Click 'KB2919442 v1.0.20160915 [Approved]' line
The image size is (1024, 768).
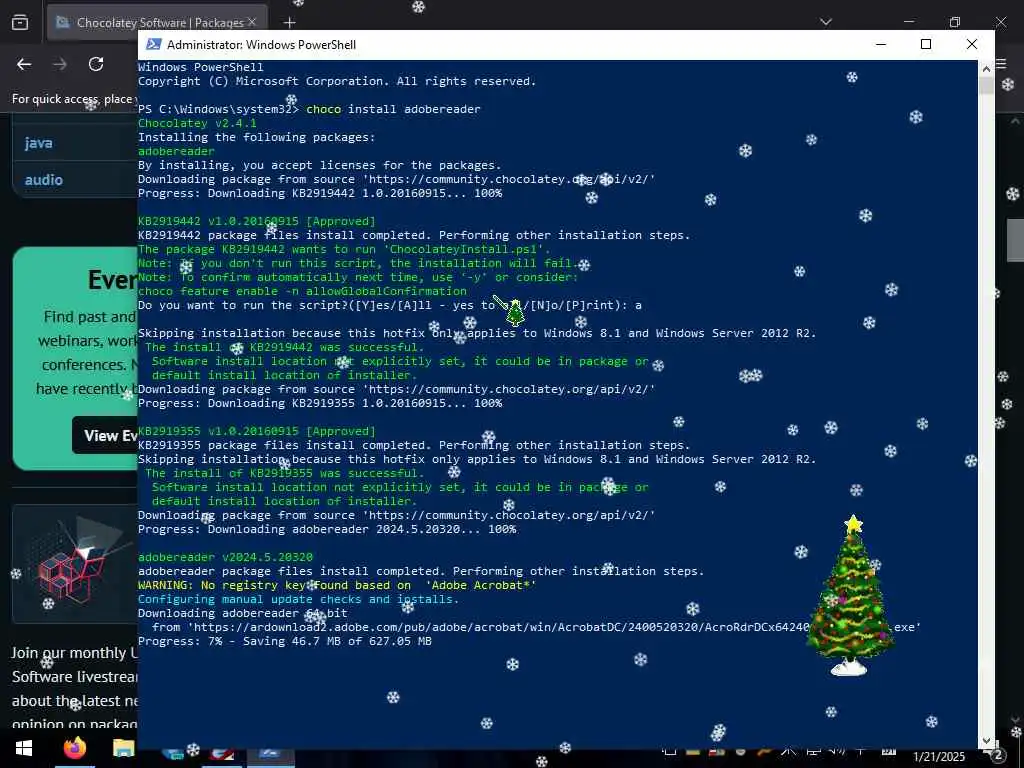pyautogui.click(x=257, y=221)
